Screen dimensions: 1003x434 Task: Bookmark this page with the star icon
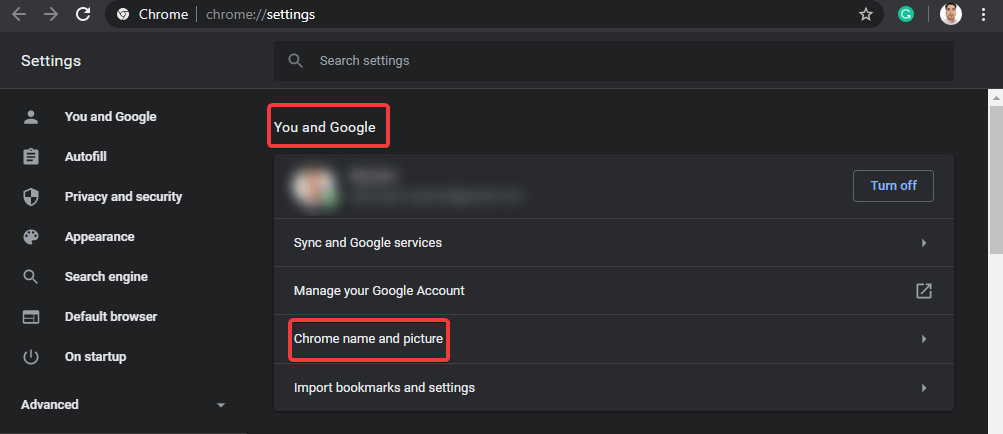866,15
